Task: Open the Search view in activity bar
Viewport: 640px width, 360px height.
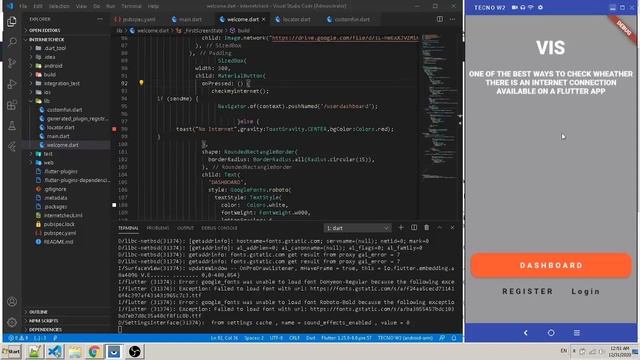Action: coord(12,42)
